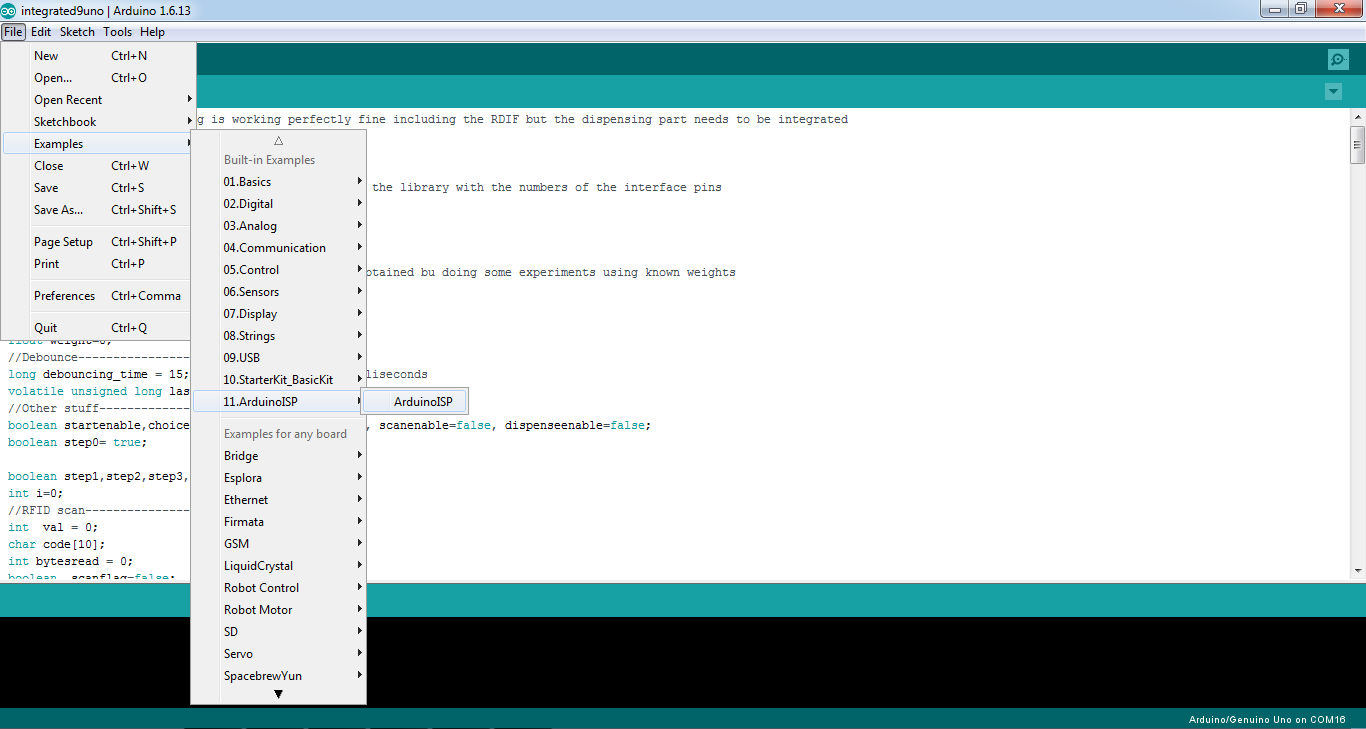Open the Tools menu
This screenshot has height=729, width=1366.
pos(118,32)
